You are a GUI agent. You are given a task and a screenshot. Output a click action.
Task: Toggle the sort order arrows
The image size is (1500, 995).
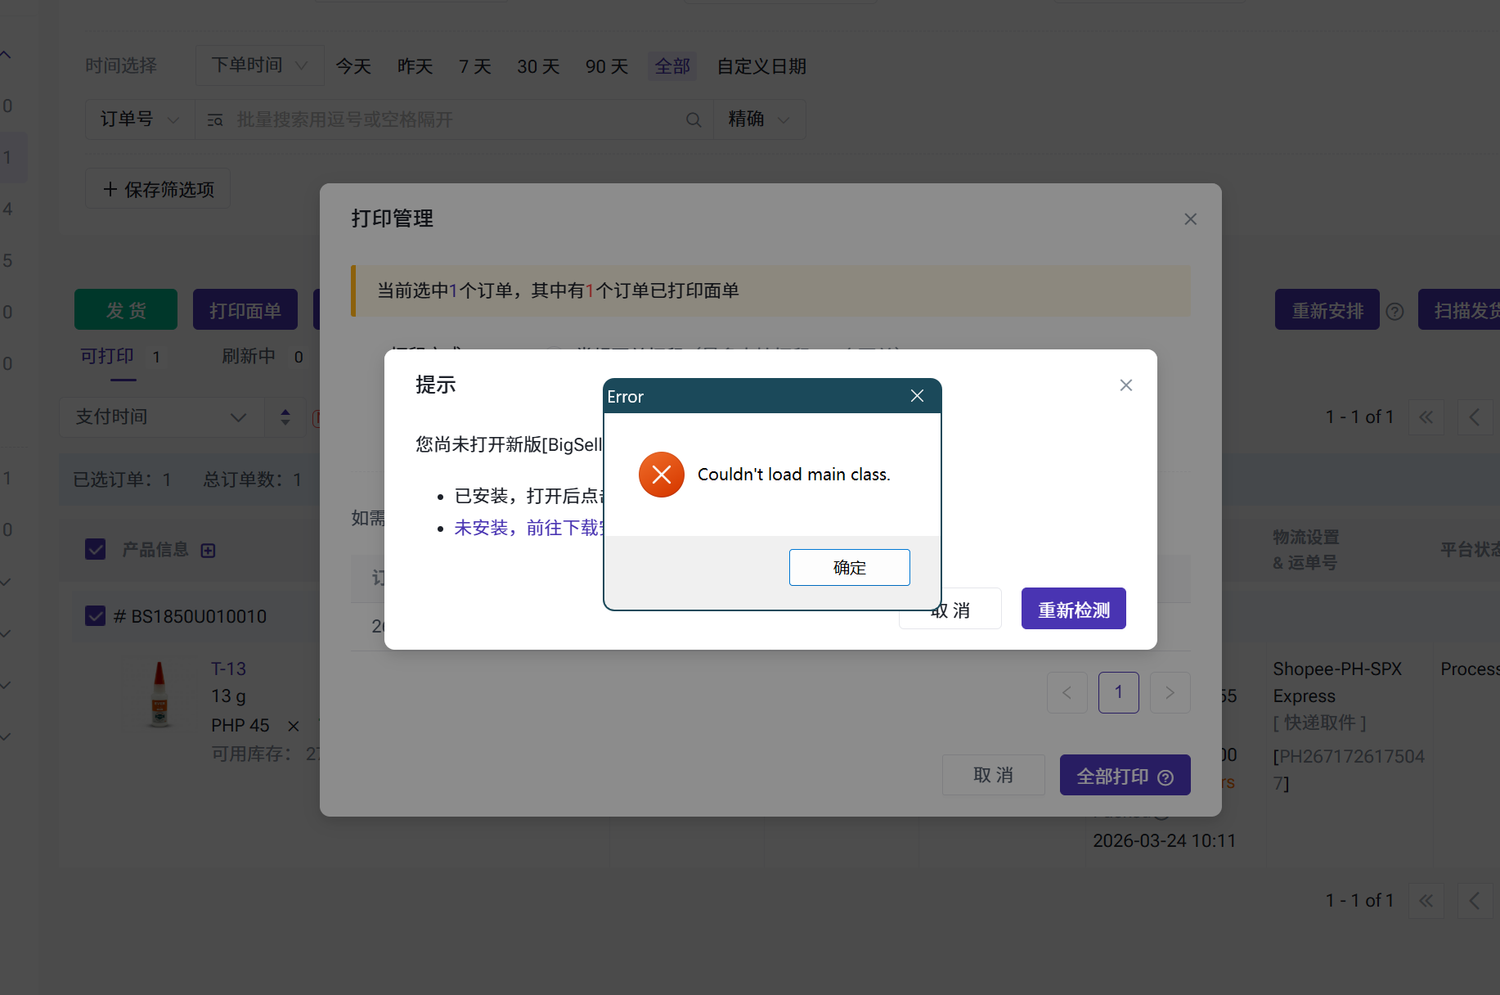285,417
